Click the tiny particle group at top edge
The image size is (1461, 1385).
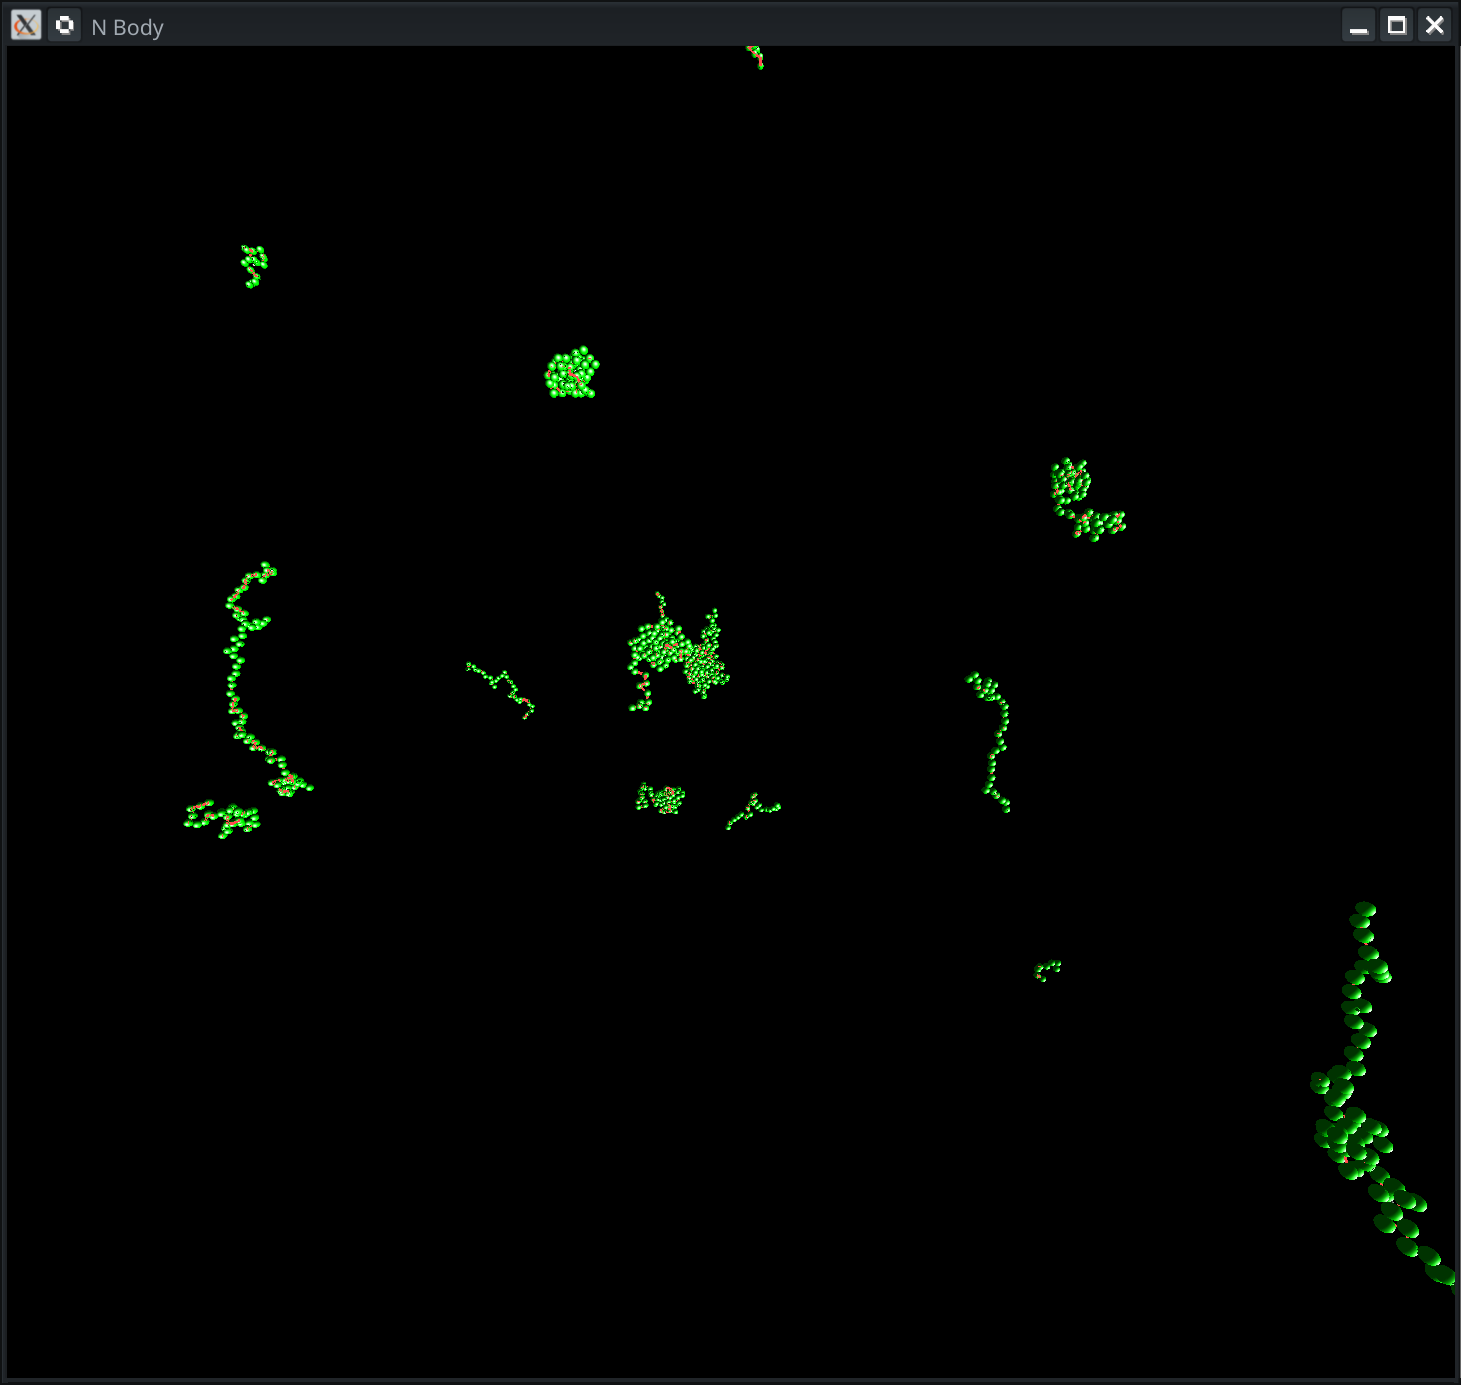tap(756, 56)
